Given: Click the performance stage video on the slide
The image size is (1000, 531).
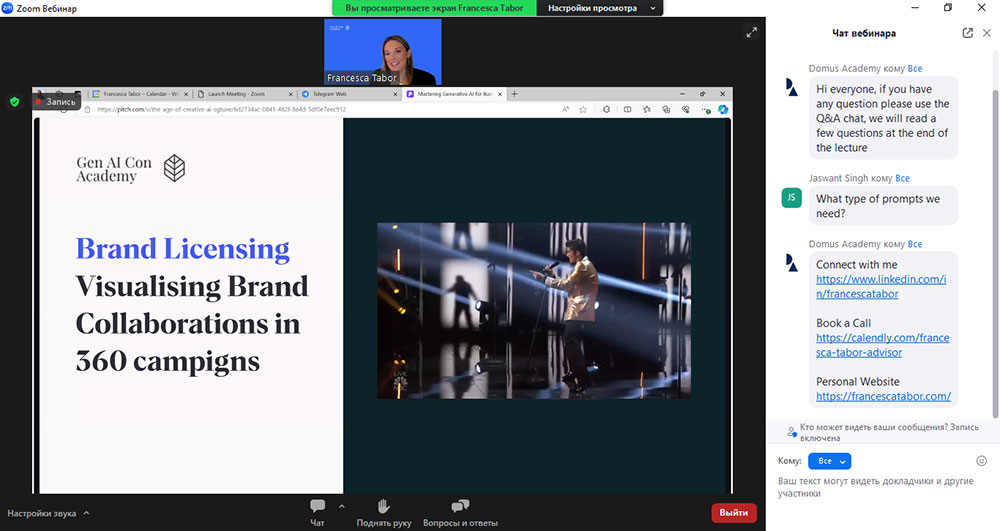Looking at the screenshot, I should click(x=534, y=310).
